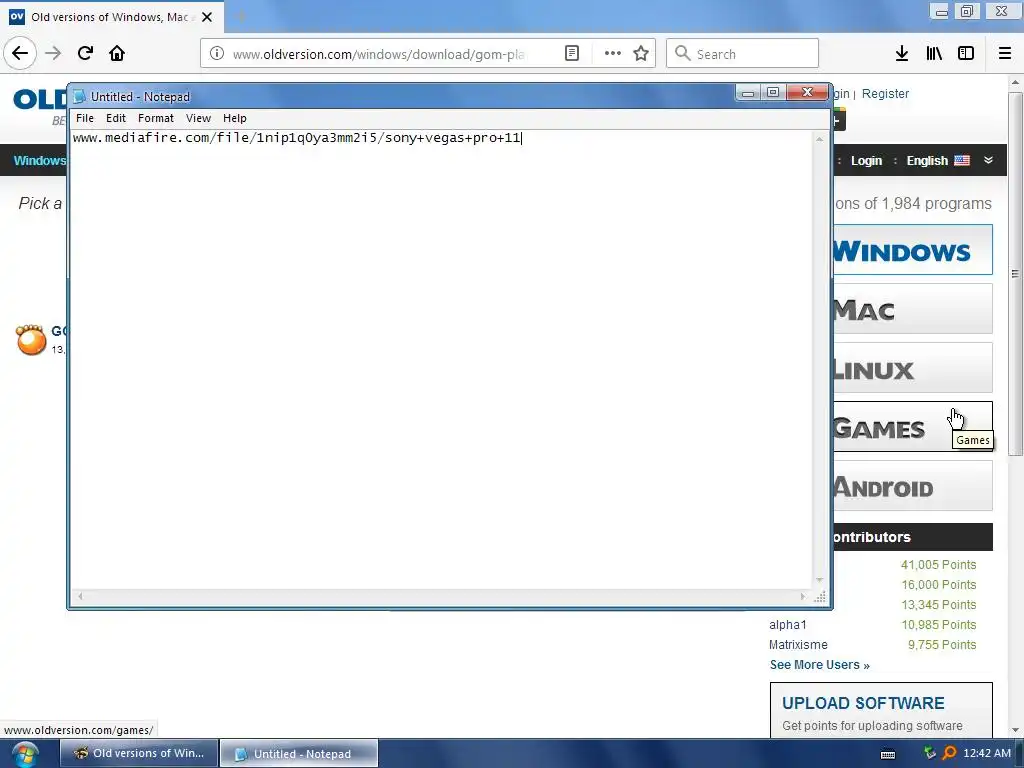
Task: Click the Login link in the dark navigation bar
Action: [866, 161]
